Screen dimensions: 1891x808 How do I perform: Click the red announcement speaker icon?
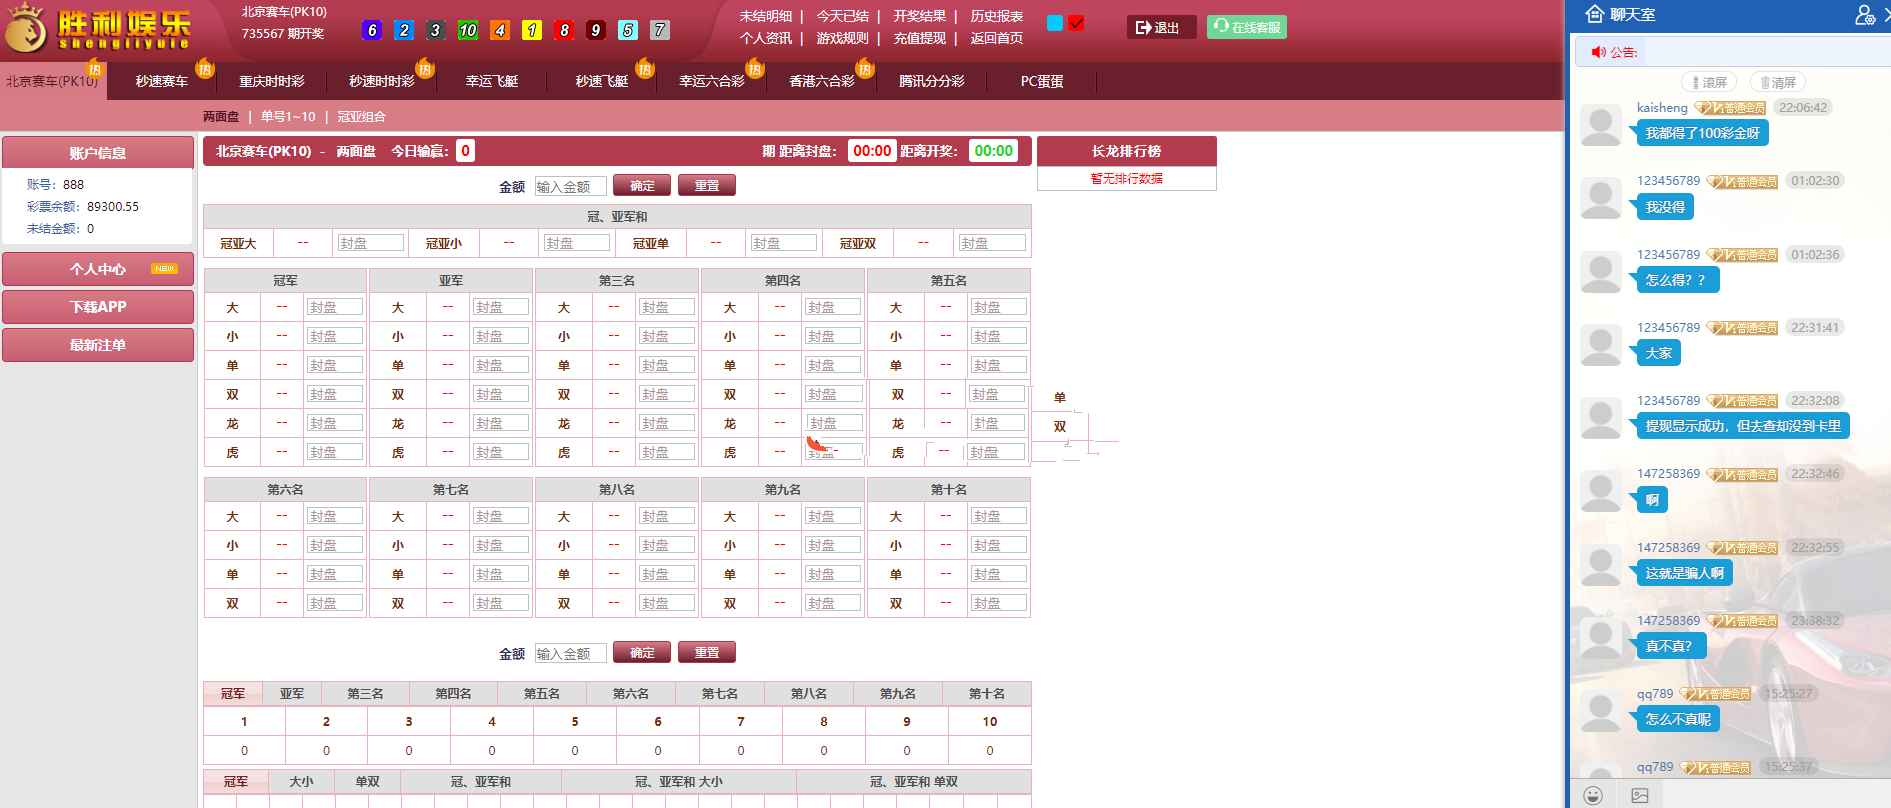(x=1598, y=52)
